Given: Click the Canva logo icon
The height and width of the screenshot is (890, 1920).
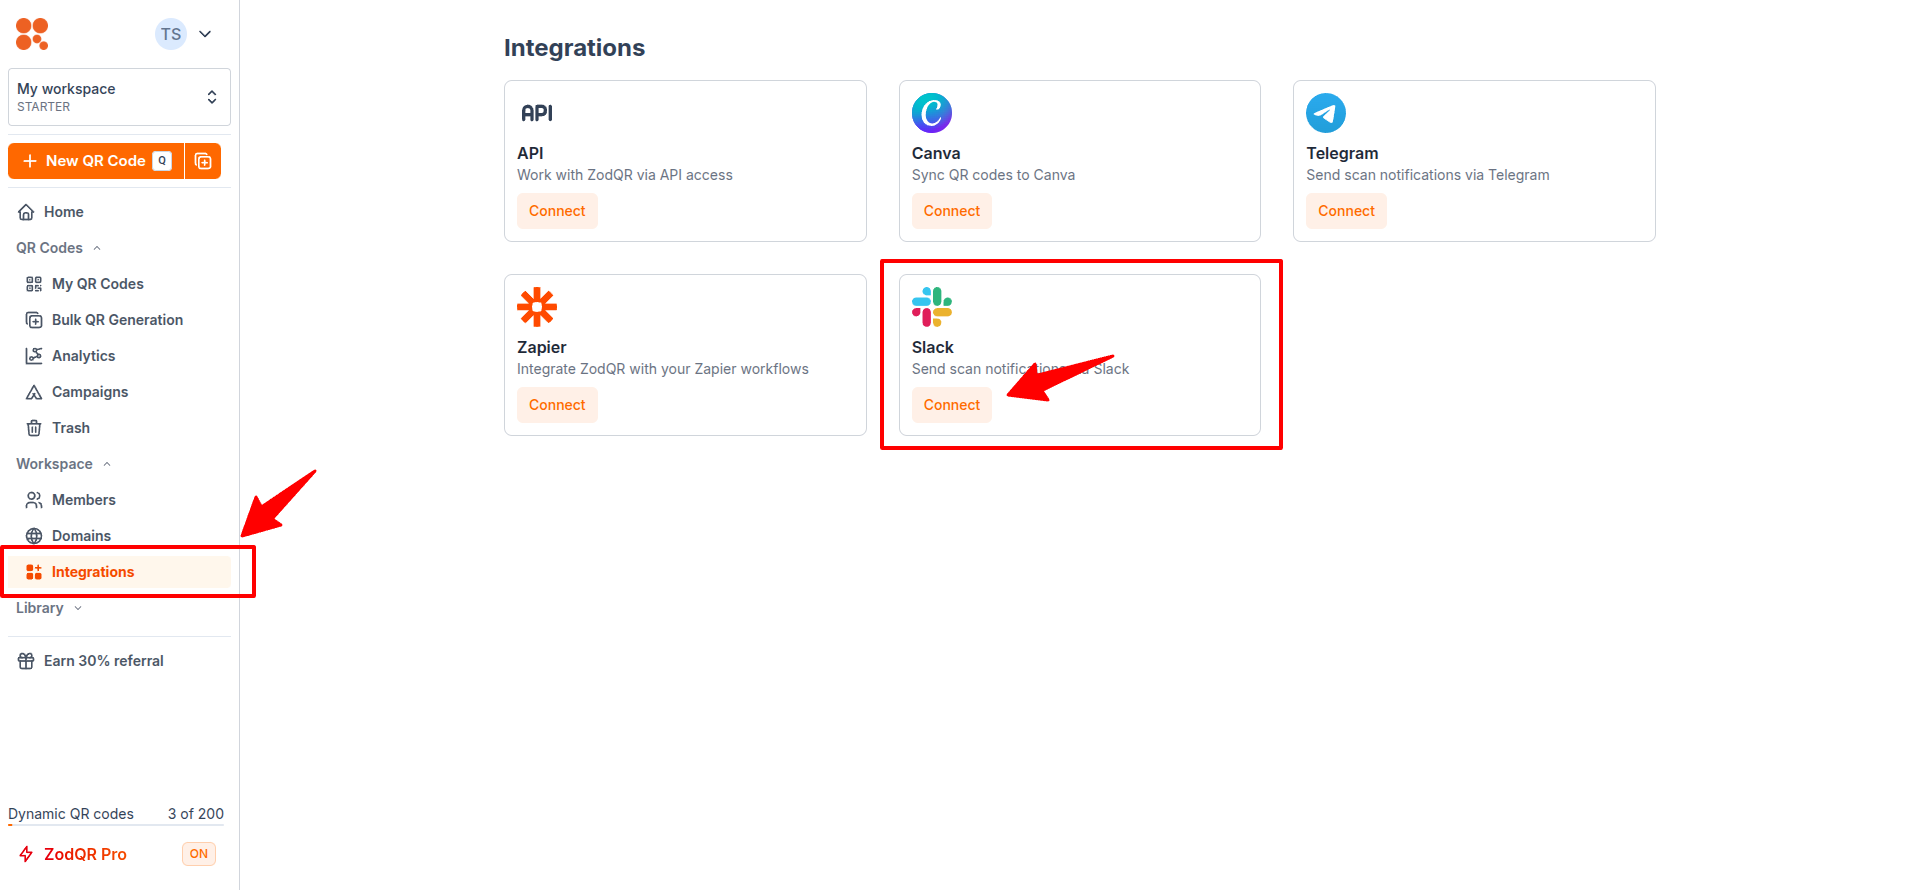Looking at the screenshot, I should tap(932, 113).
